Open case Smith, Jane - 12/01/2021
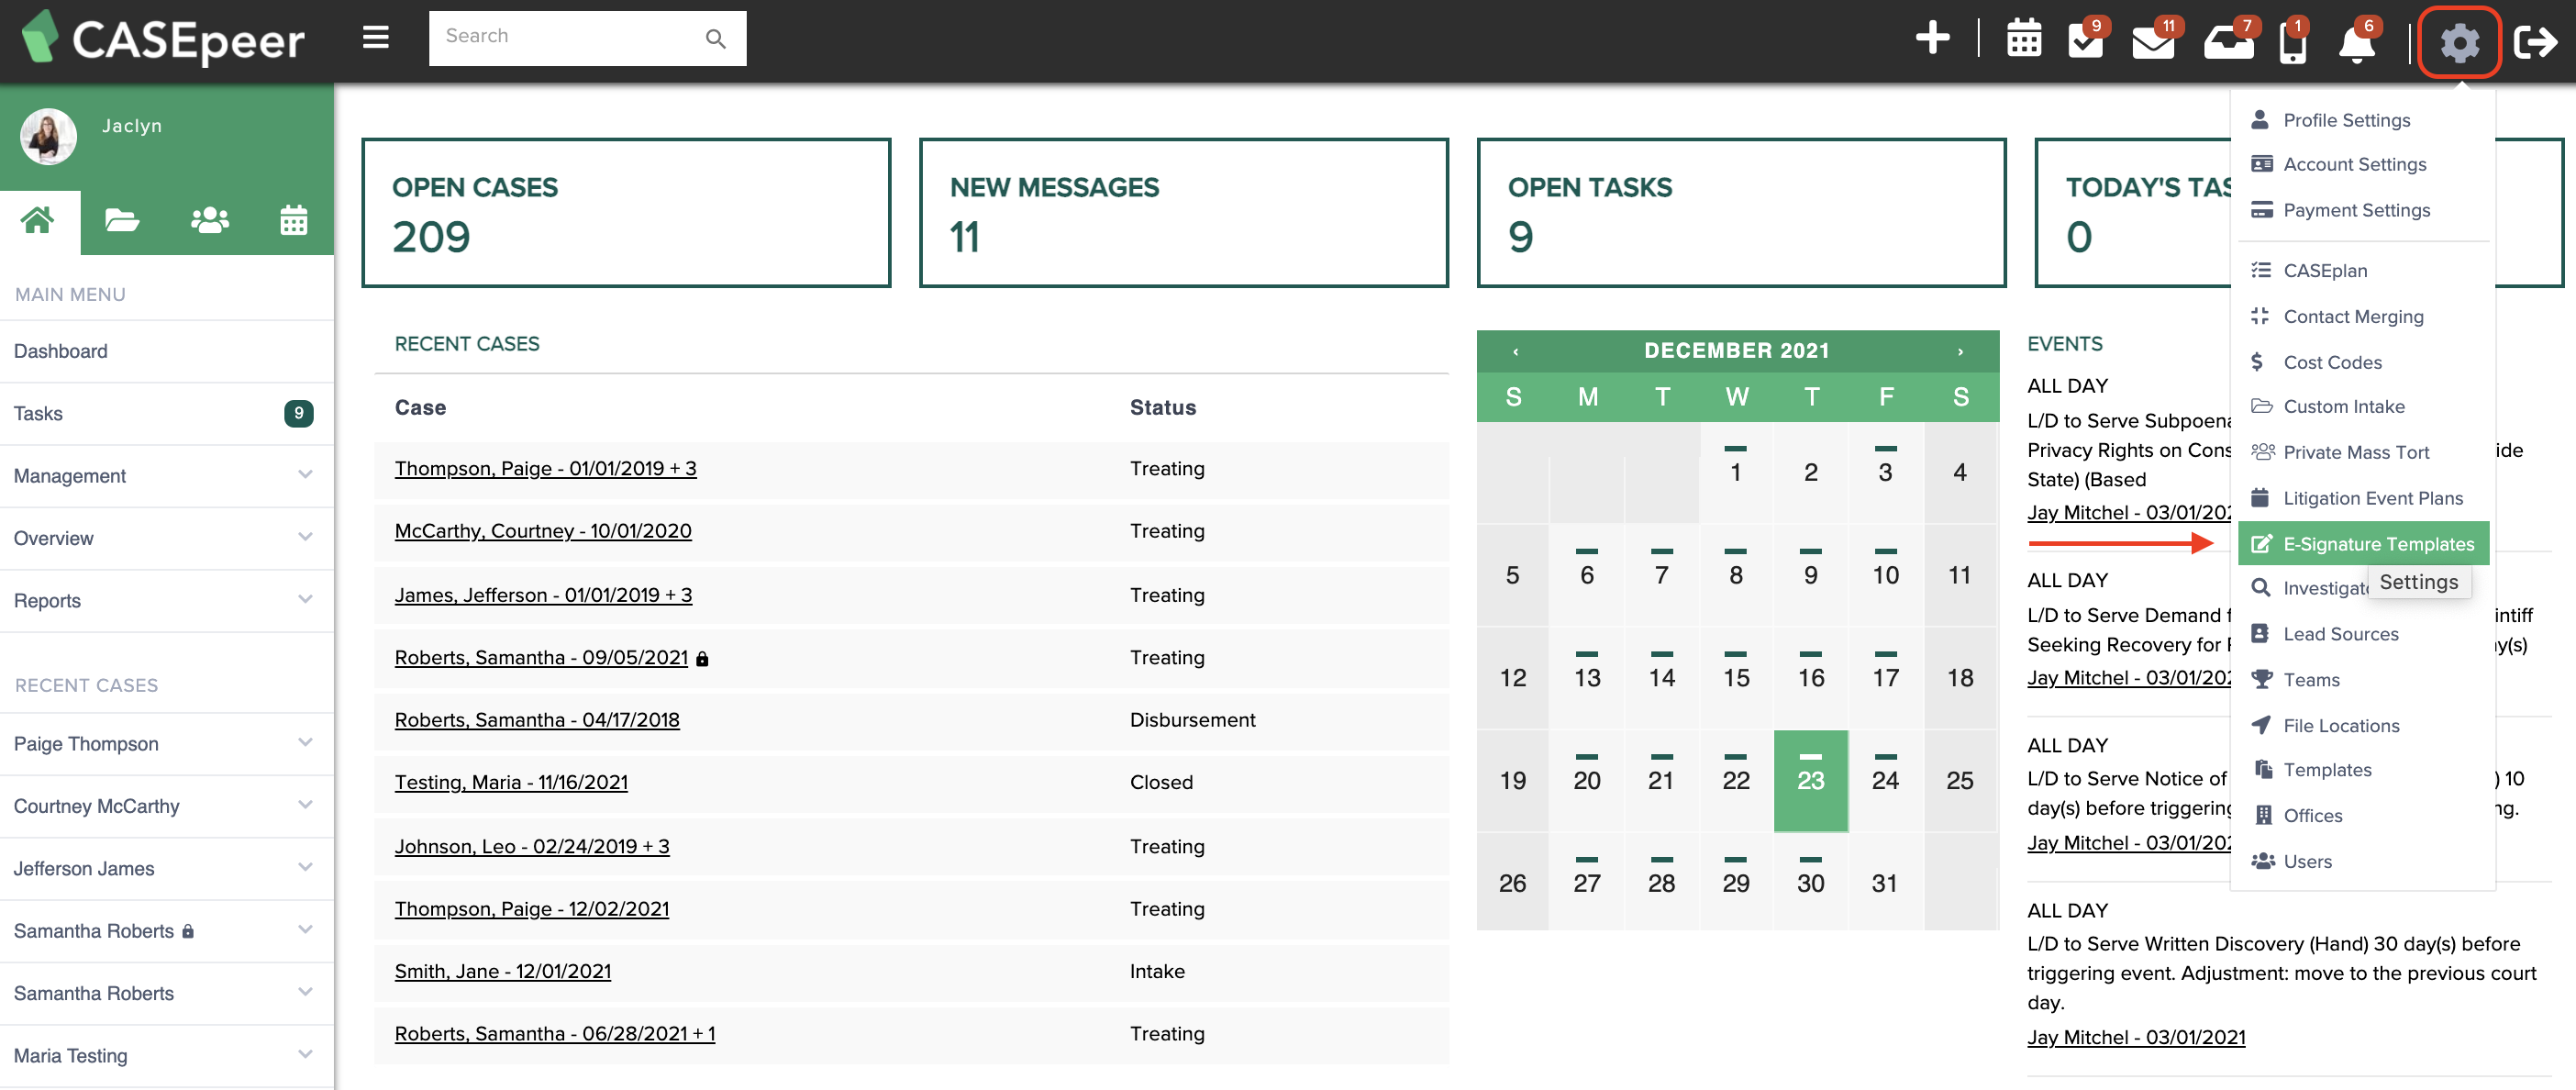The width and height of the screenshot is (2576, 1090). click(502, 971)
